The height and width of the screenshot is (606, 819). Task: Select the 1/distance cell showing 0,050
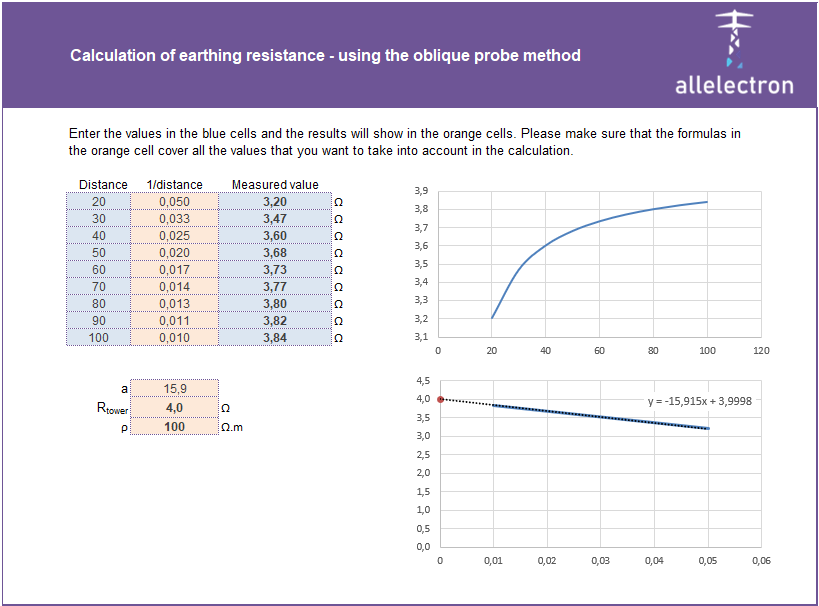point(174,202)
